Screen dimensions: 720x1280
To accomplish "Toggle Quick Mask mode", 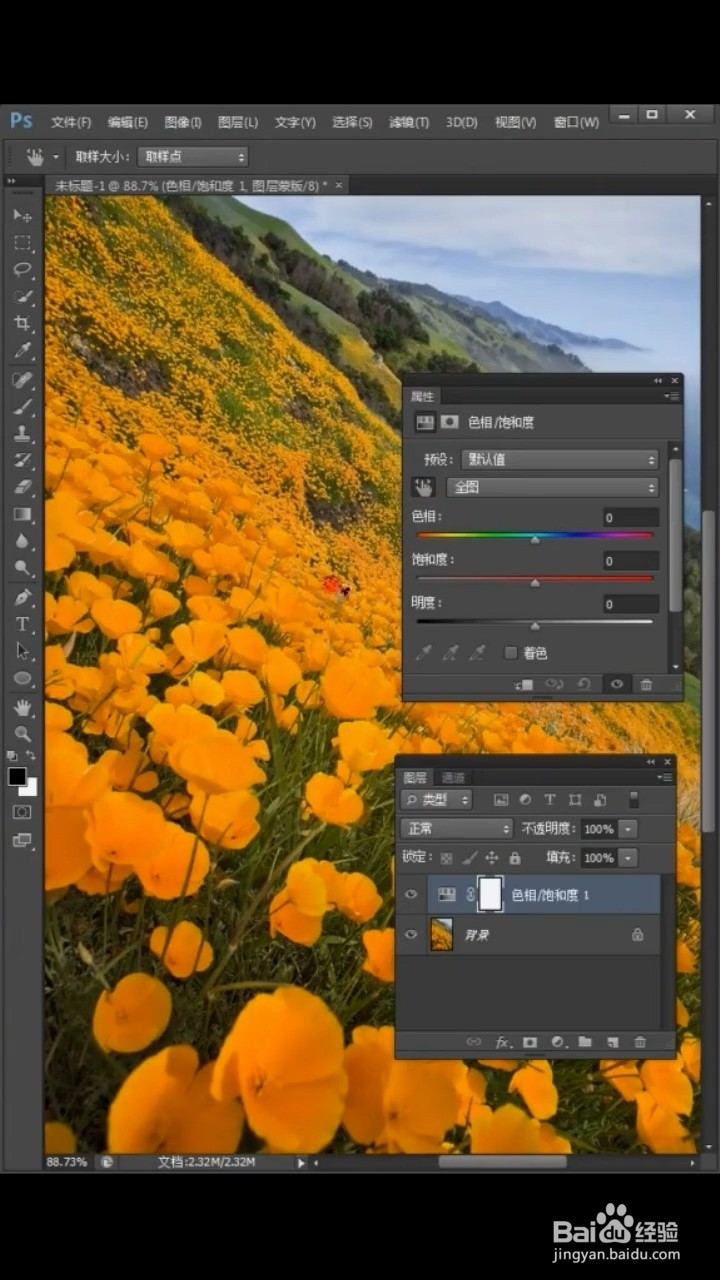I will tap(22, 813).
